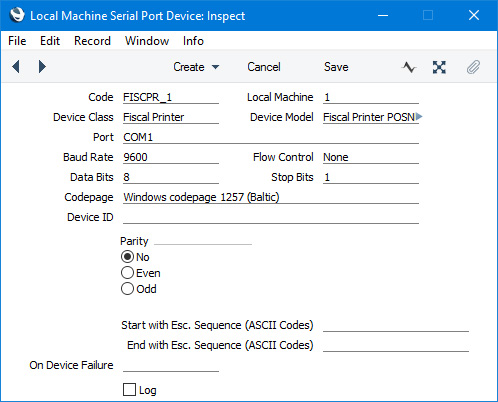Image resolution: width=498 pixels, height=402 pixels.
Task: Click the app logo in title bar
Action: tap(17, 15)
